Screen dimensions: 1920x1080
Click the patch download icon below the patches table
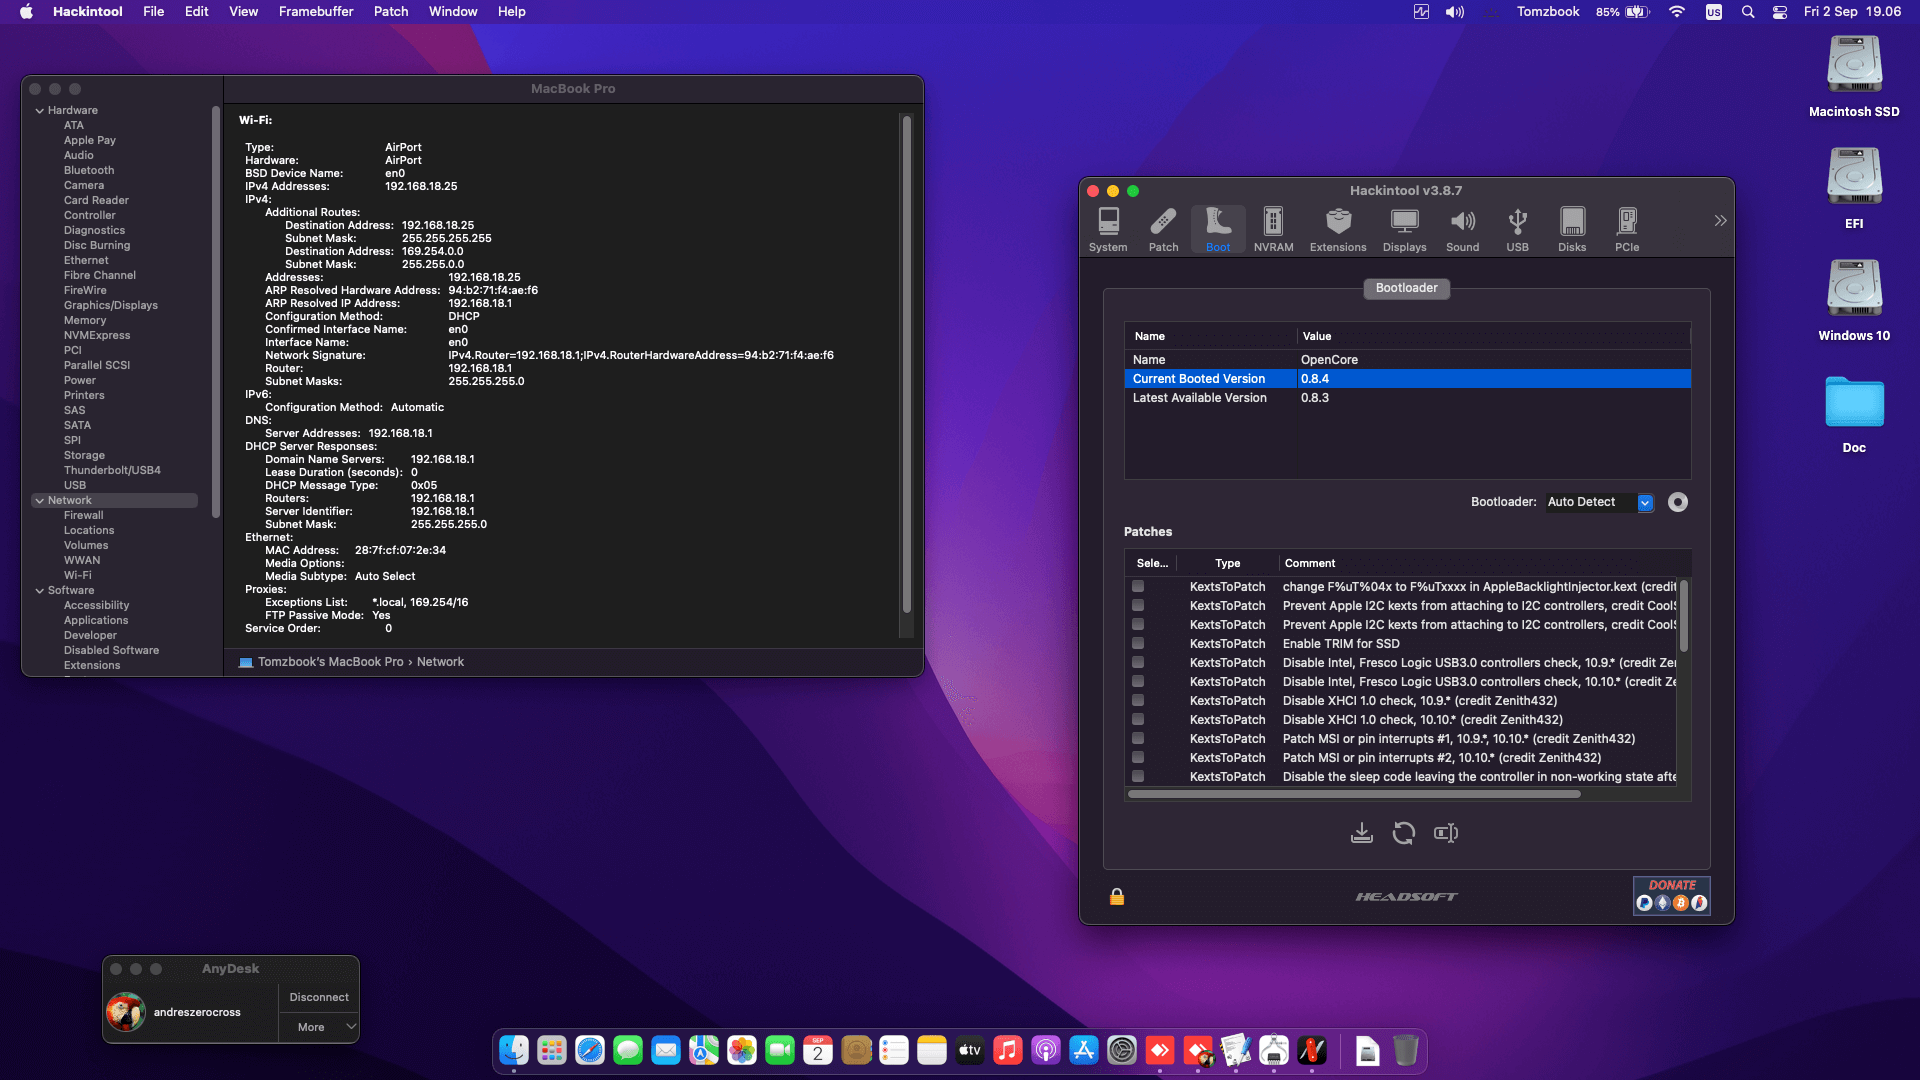click(x=1361, y=833)
